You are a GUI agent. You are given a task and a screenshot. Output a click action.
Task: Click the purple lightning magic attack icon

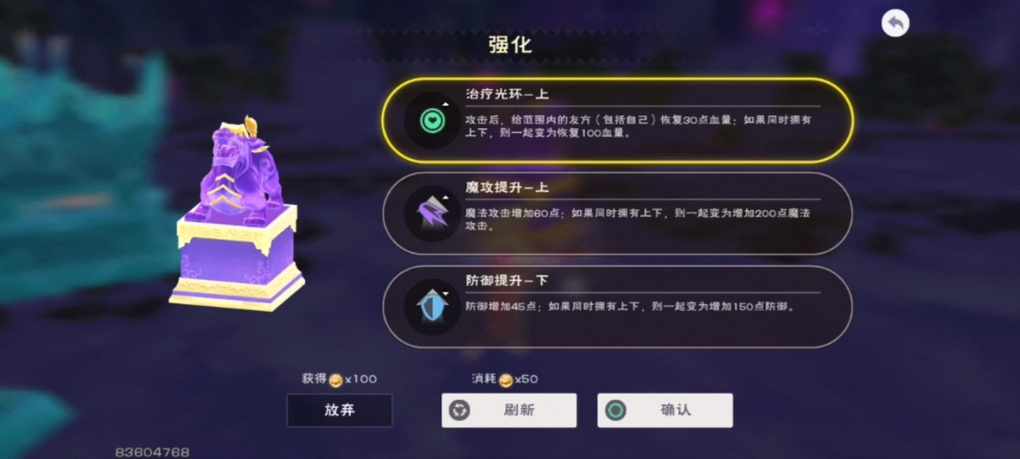[430, 213]
